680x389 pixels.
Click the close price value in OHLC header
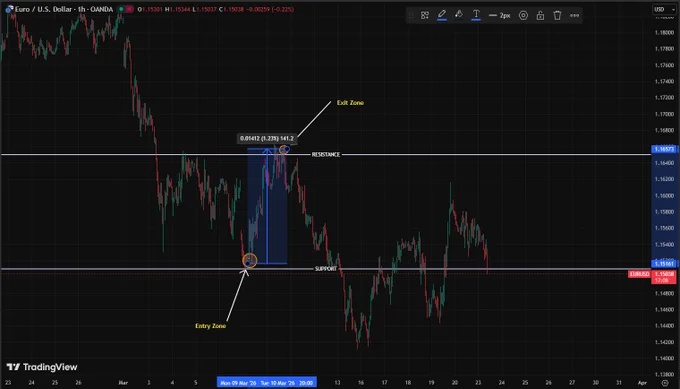click(x=234, y=9)
